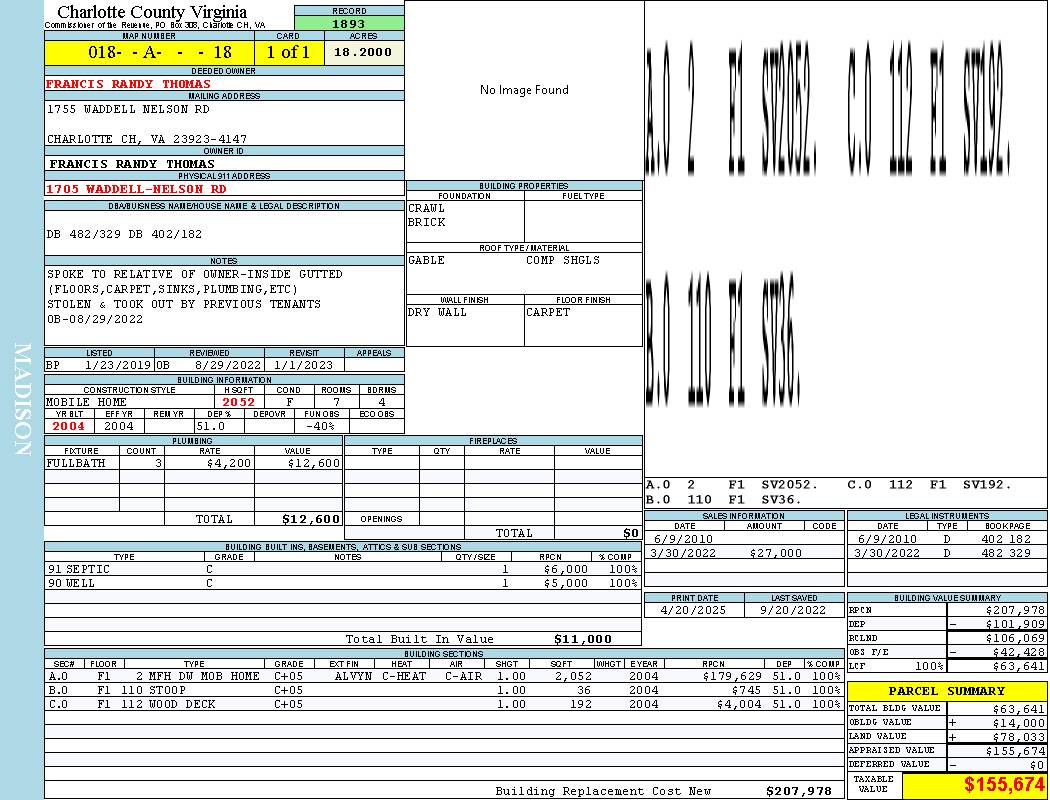This screenshot has width=1050, height=800.
Task: Click the COMP SHGLS roof material
Action: pos(562,260)
